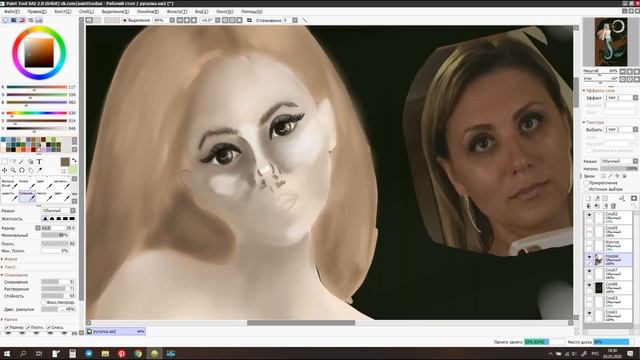Screen dimensions: 640x360
Task: Select the Move tool
Action: pyautogui.click(x=4, y=170)
